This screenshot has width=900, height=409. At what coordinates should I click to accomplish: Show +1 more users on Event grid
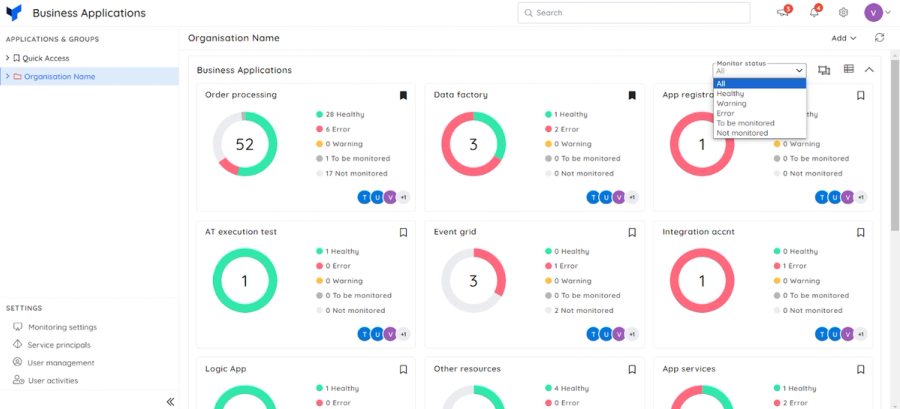coord(632,334)
